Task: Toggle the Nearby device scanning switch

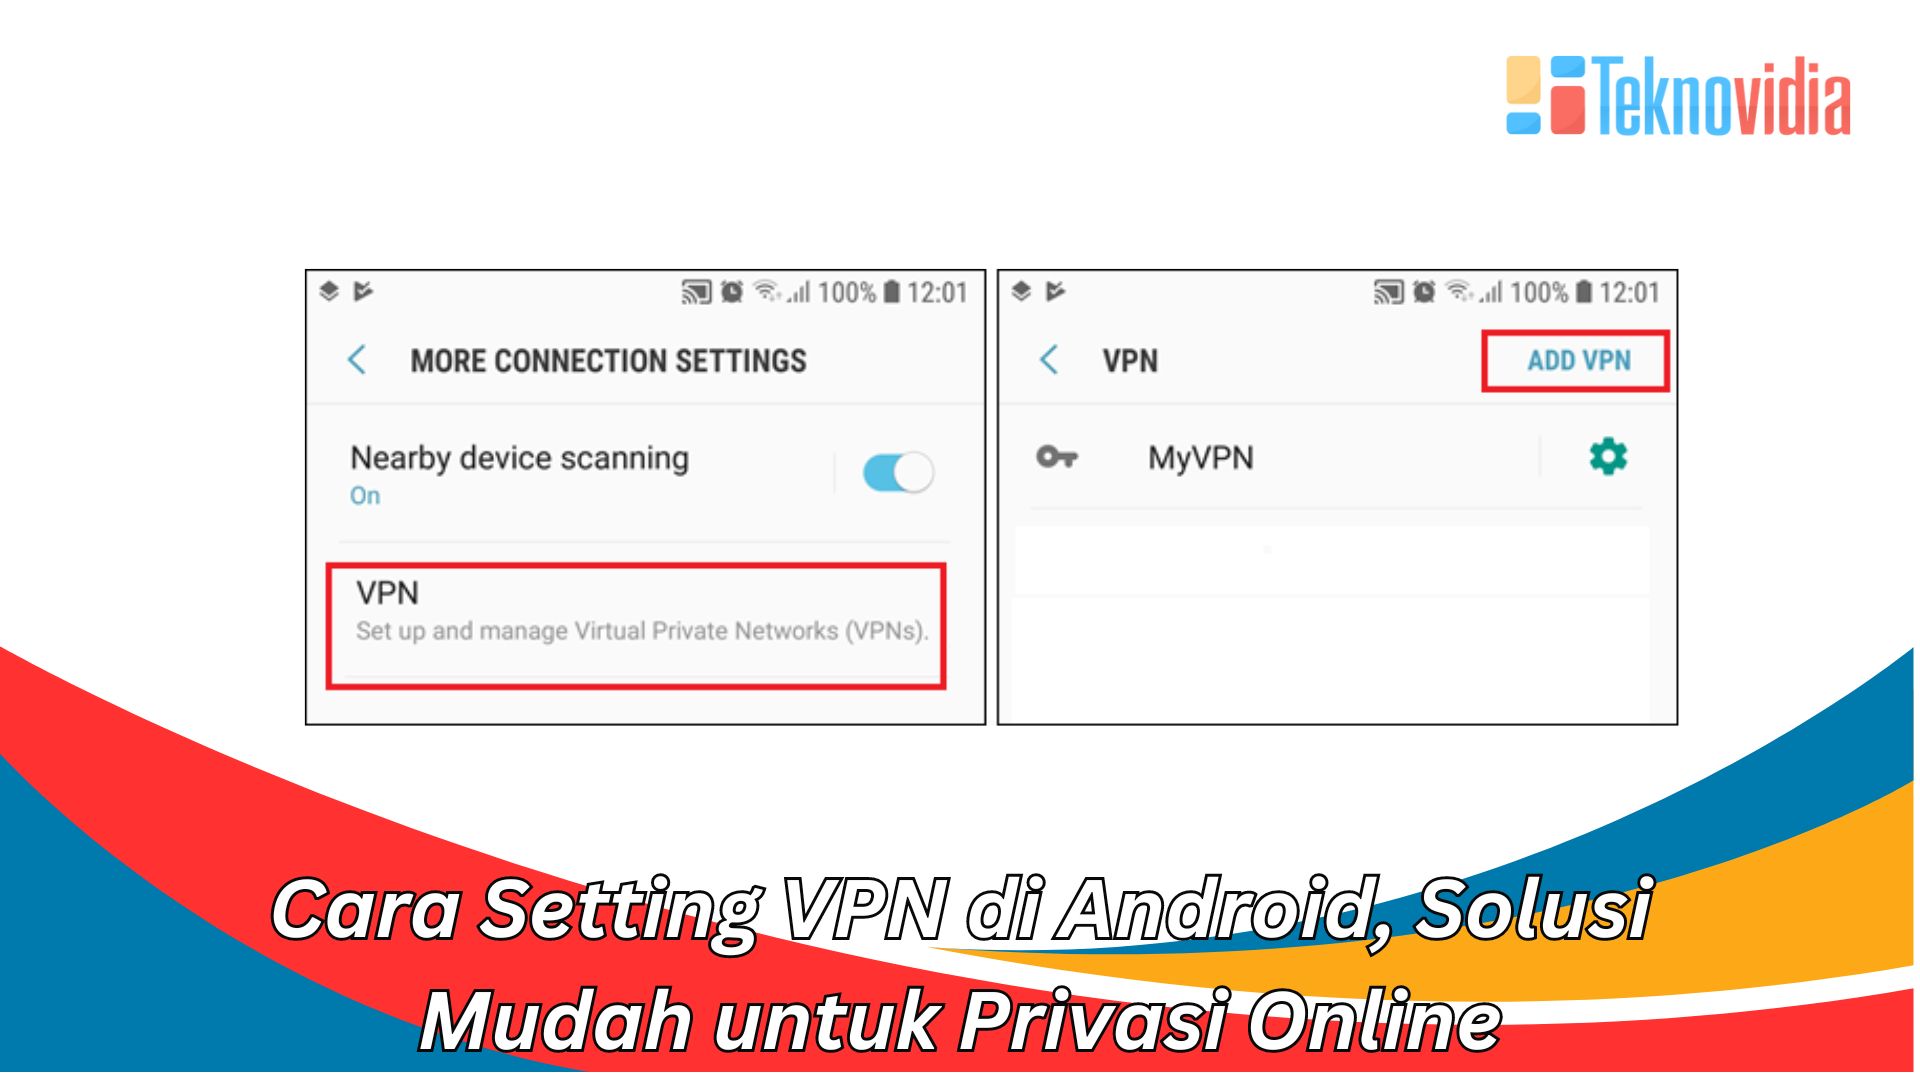Action: tap(899, 473)
